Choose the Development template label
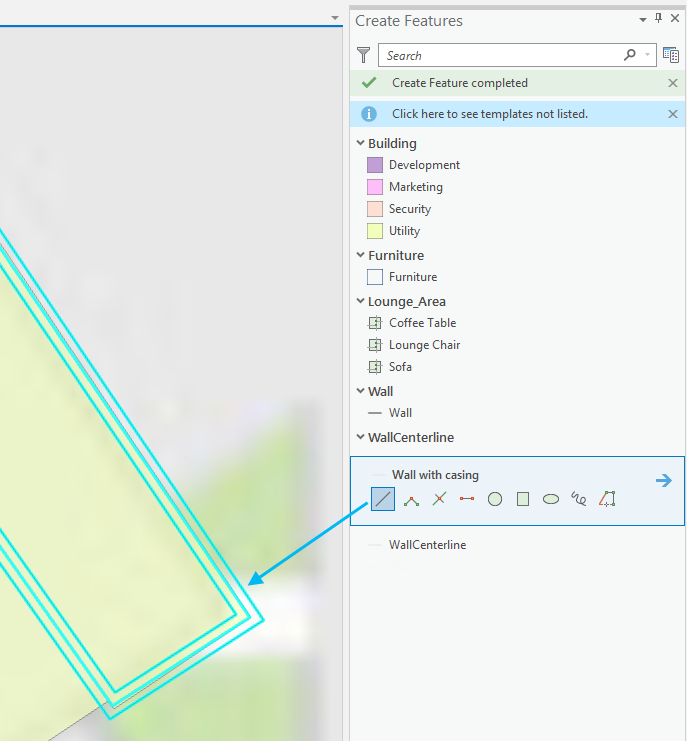687x741 pixels. (424, 165)
